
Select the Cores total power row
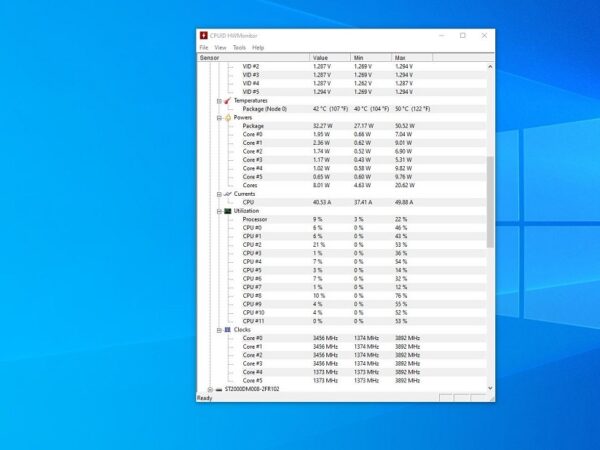click(x=342, y=185)
